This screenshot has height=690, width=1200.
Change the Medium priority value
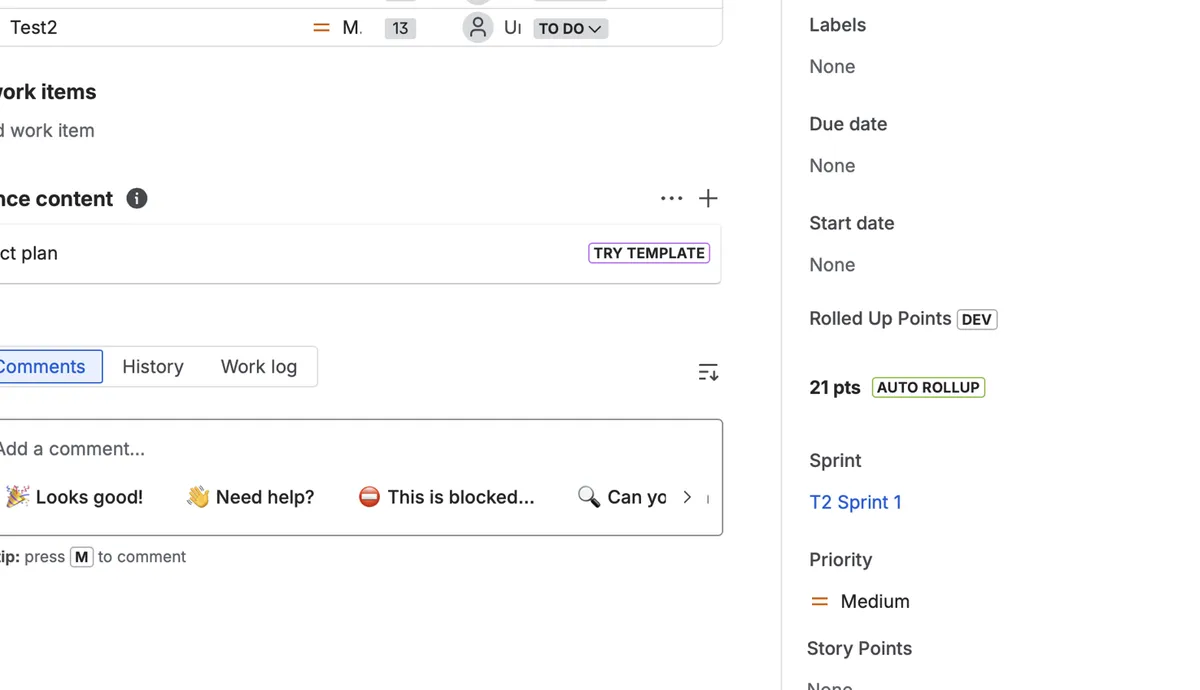coord(860,601)
